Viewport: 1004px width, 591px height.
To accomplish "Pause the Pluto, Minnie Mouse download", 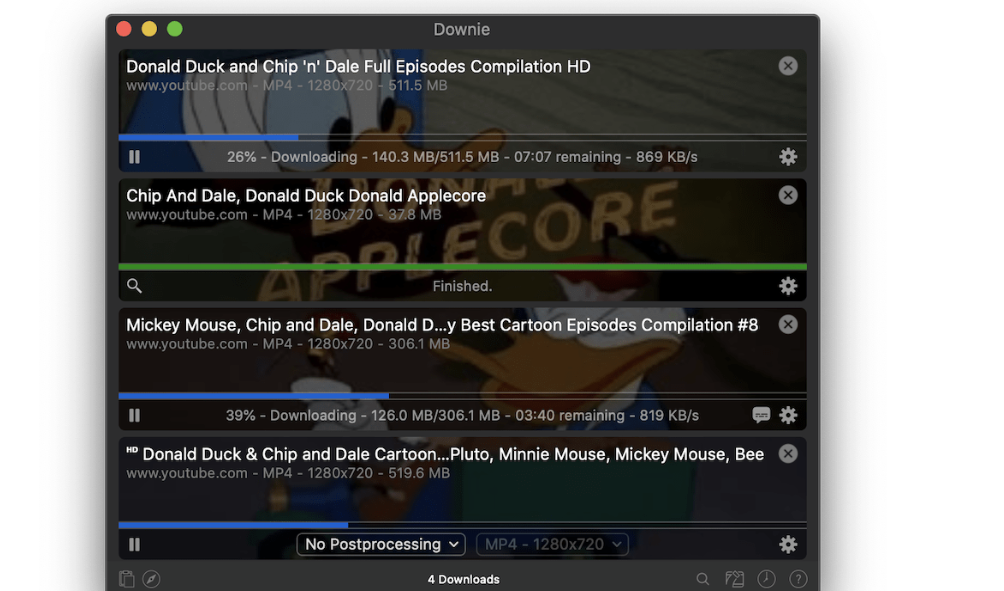I will (x=135, y=544).
